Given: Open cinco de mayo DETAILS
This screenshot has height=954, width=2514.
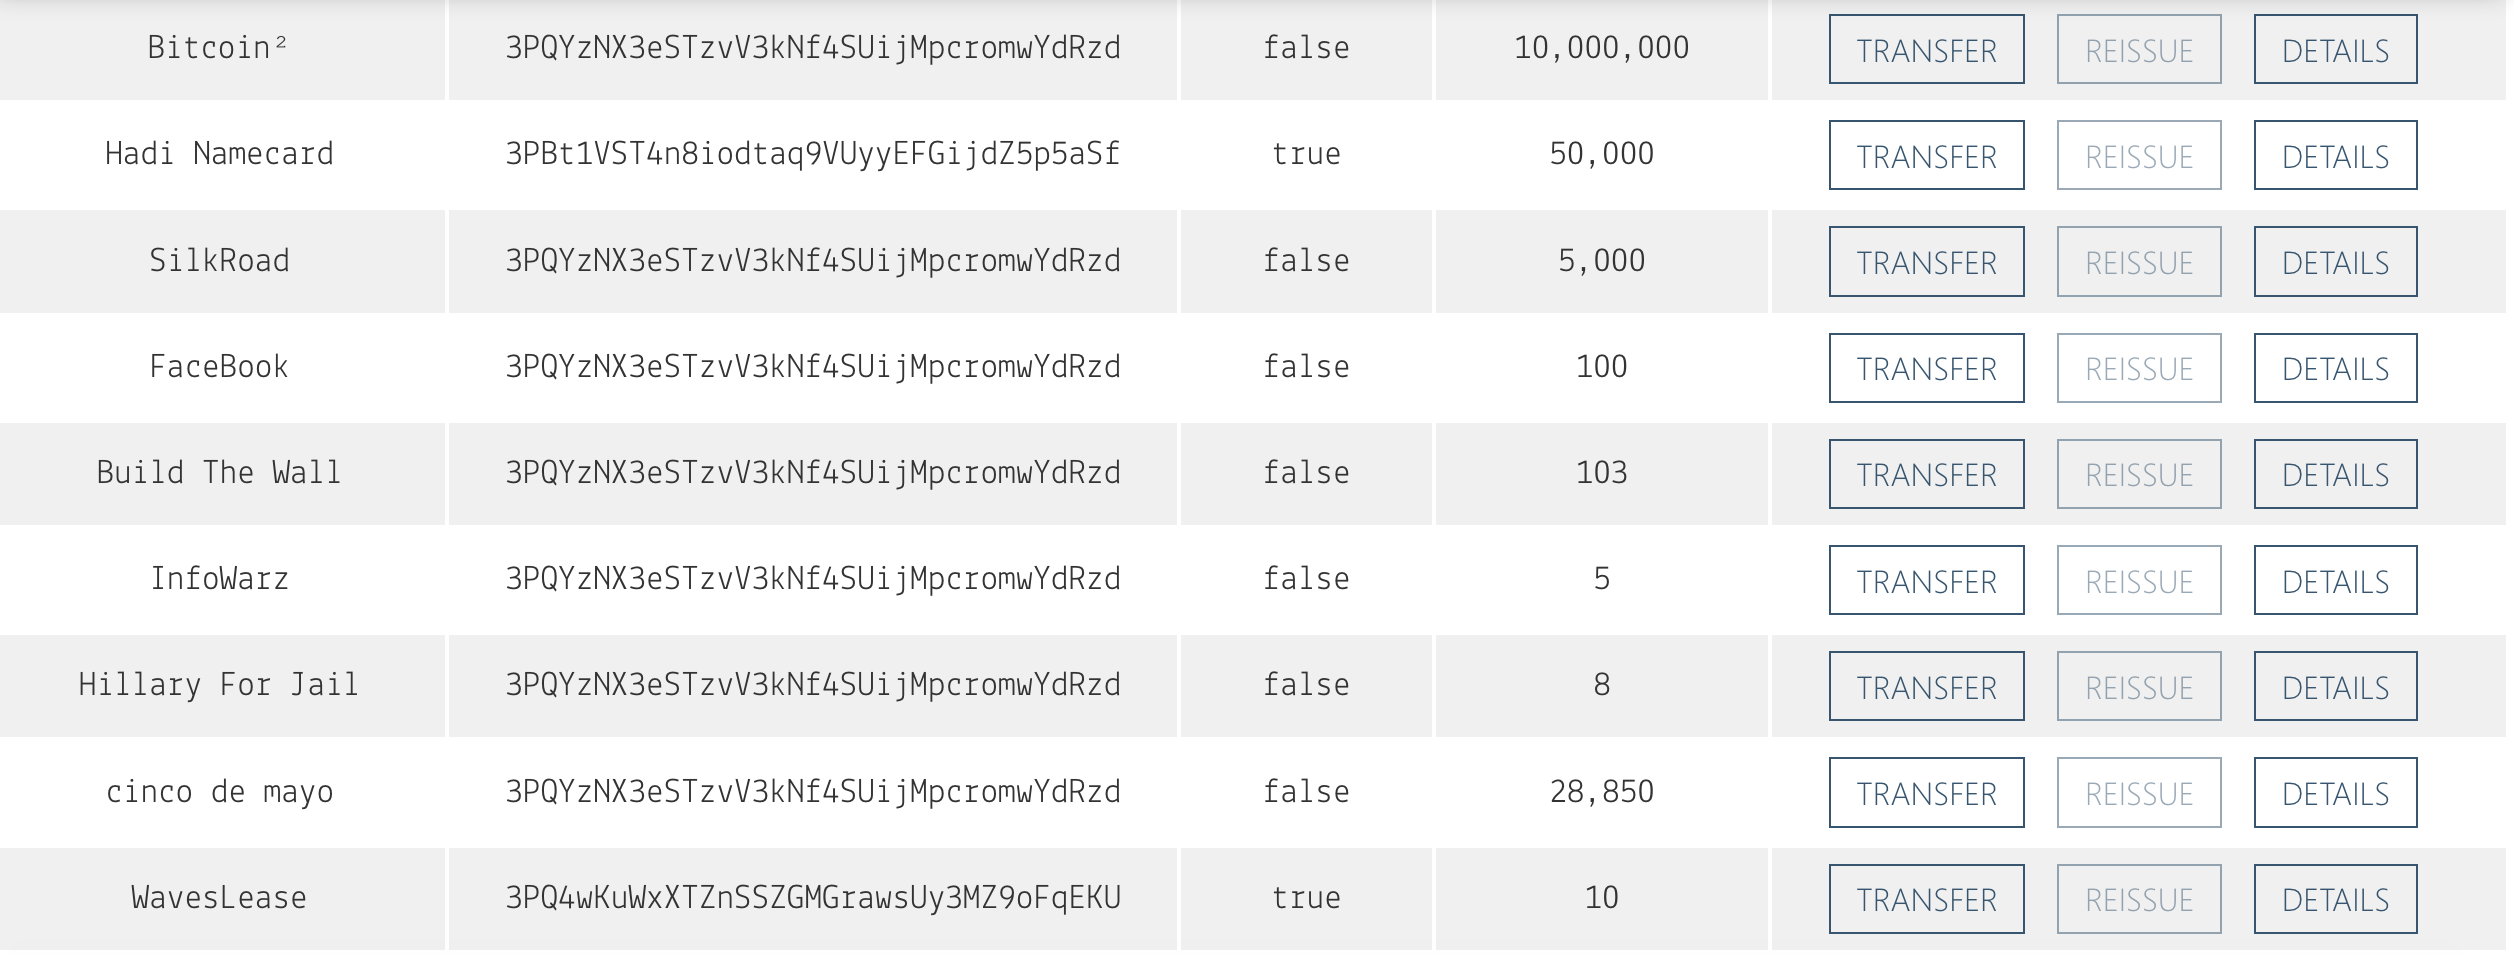Looking at the screenshot, I should coord(2335,793).
